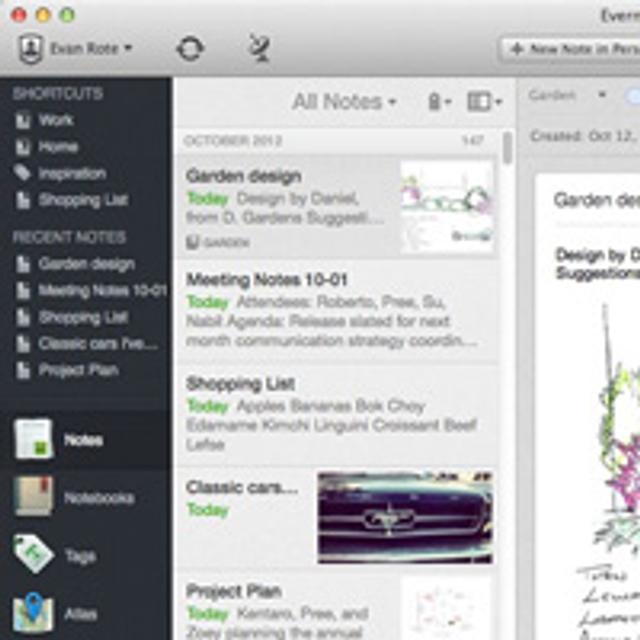Click the Created Oct 12 date text
The height and width of the screenshot is (640, 640).
pos(583,136)
